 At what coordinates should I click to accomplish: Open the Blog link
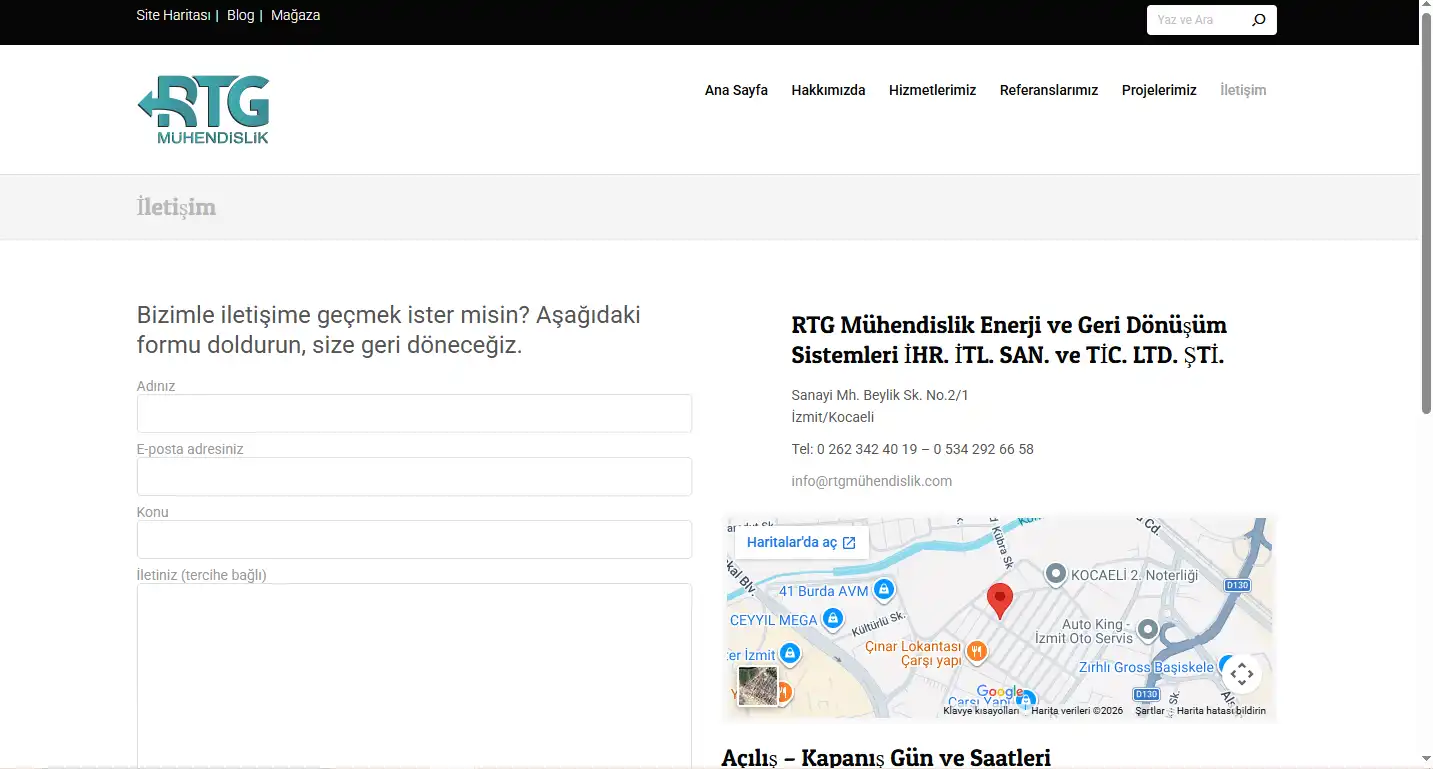point(240,15)
